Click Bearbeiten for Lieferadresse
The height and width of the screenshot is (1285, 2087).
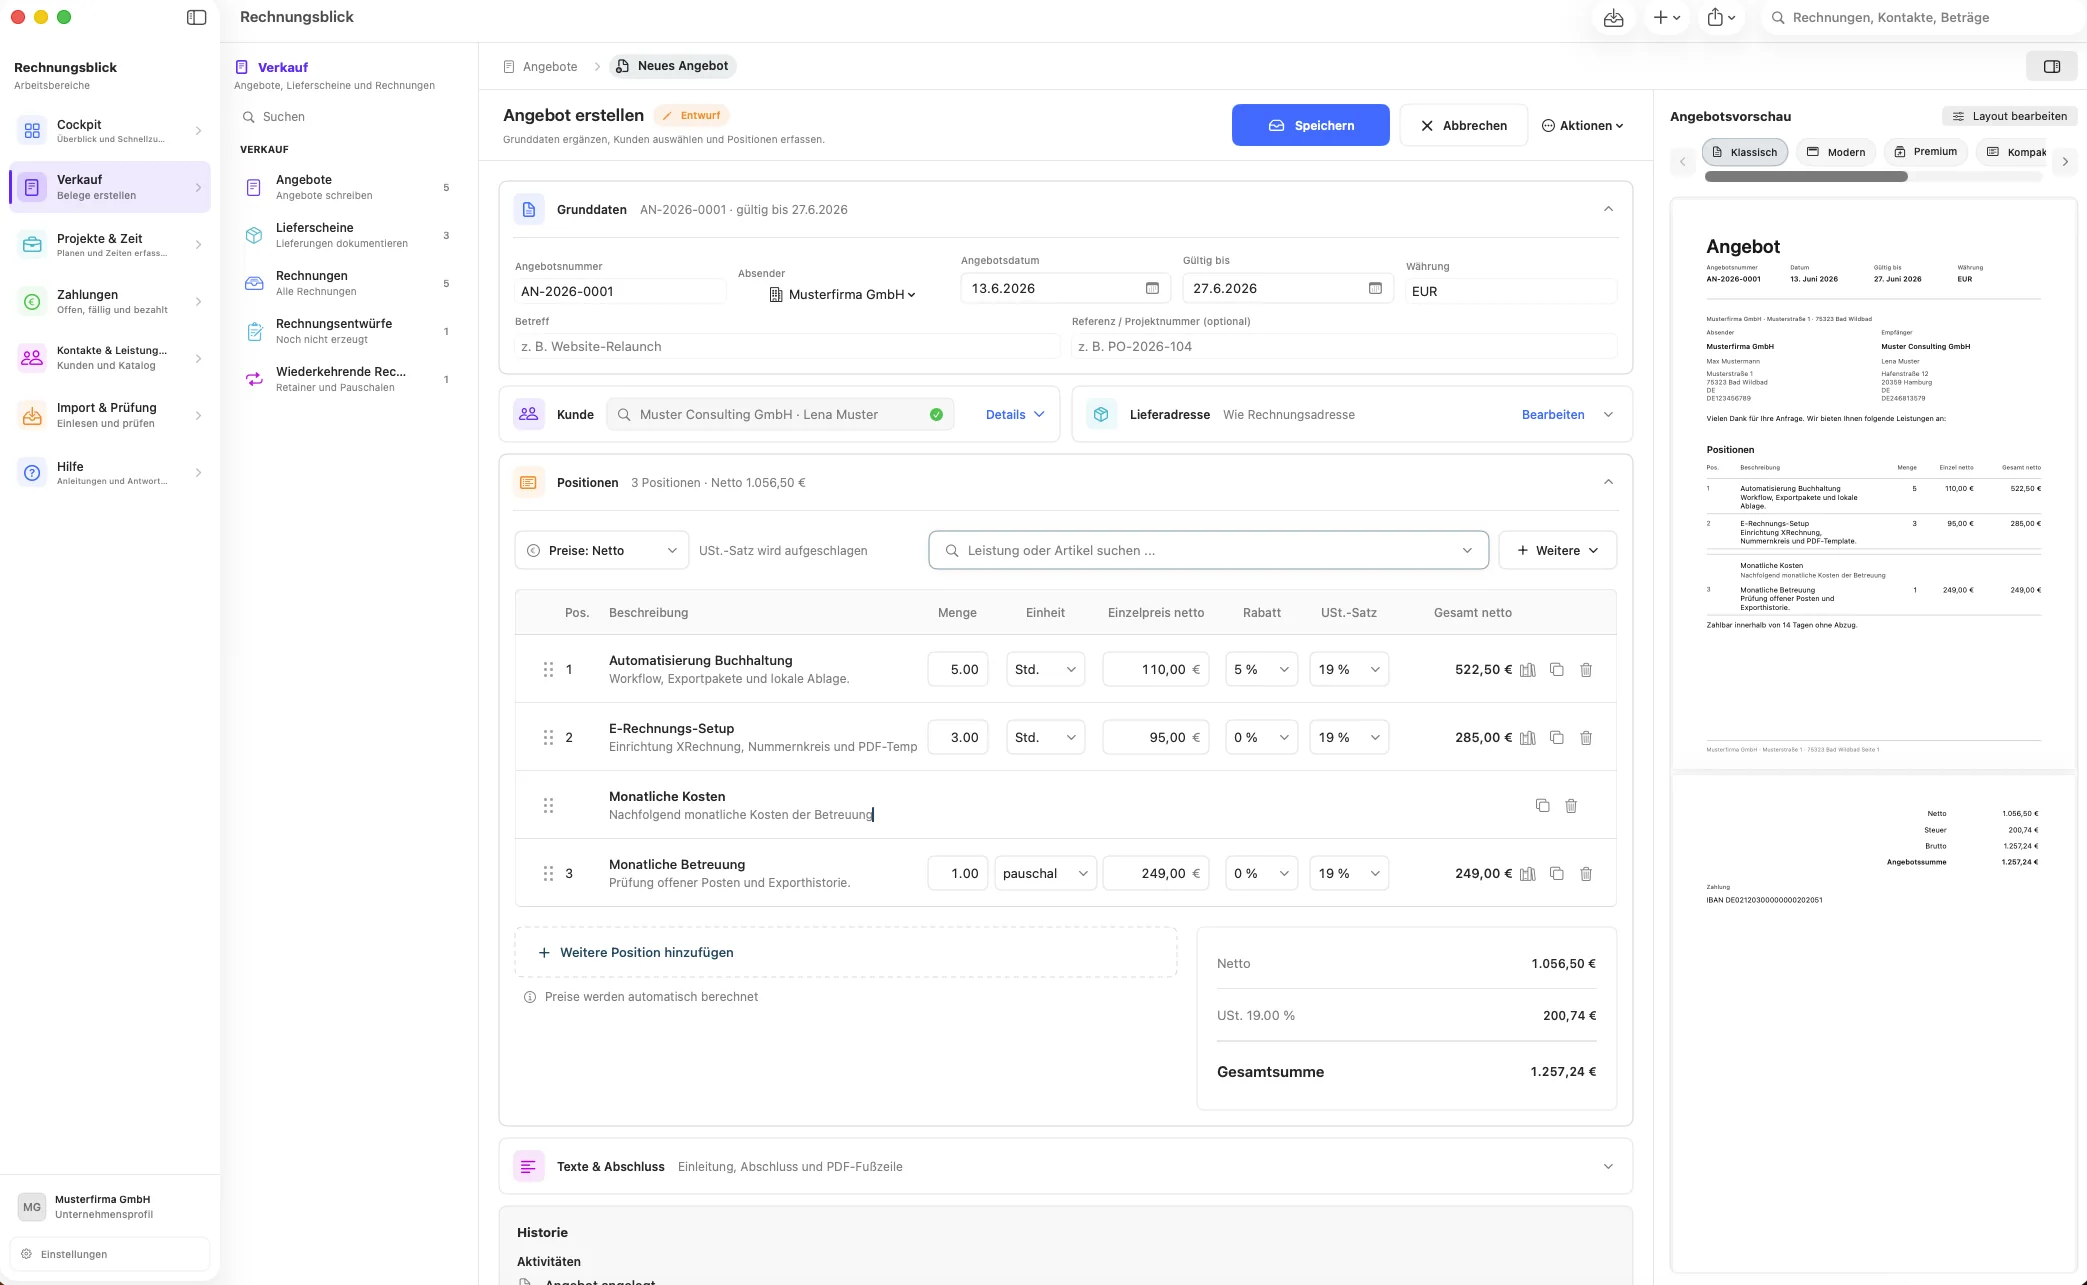tap(1552, 415)
